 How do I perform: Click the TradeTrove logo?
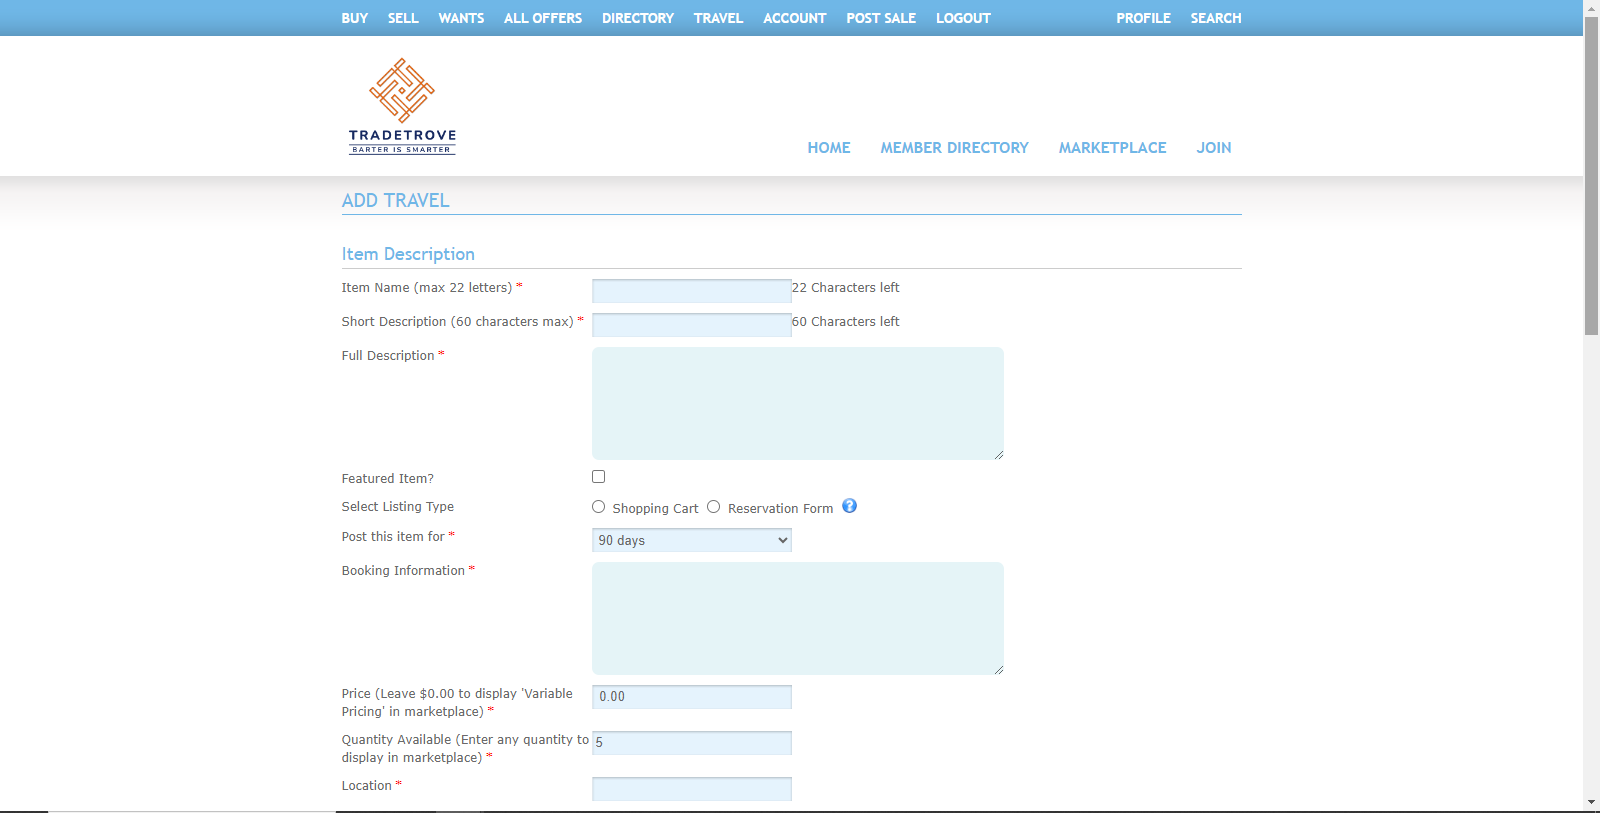pyautogui.click(x=402, y=106)
